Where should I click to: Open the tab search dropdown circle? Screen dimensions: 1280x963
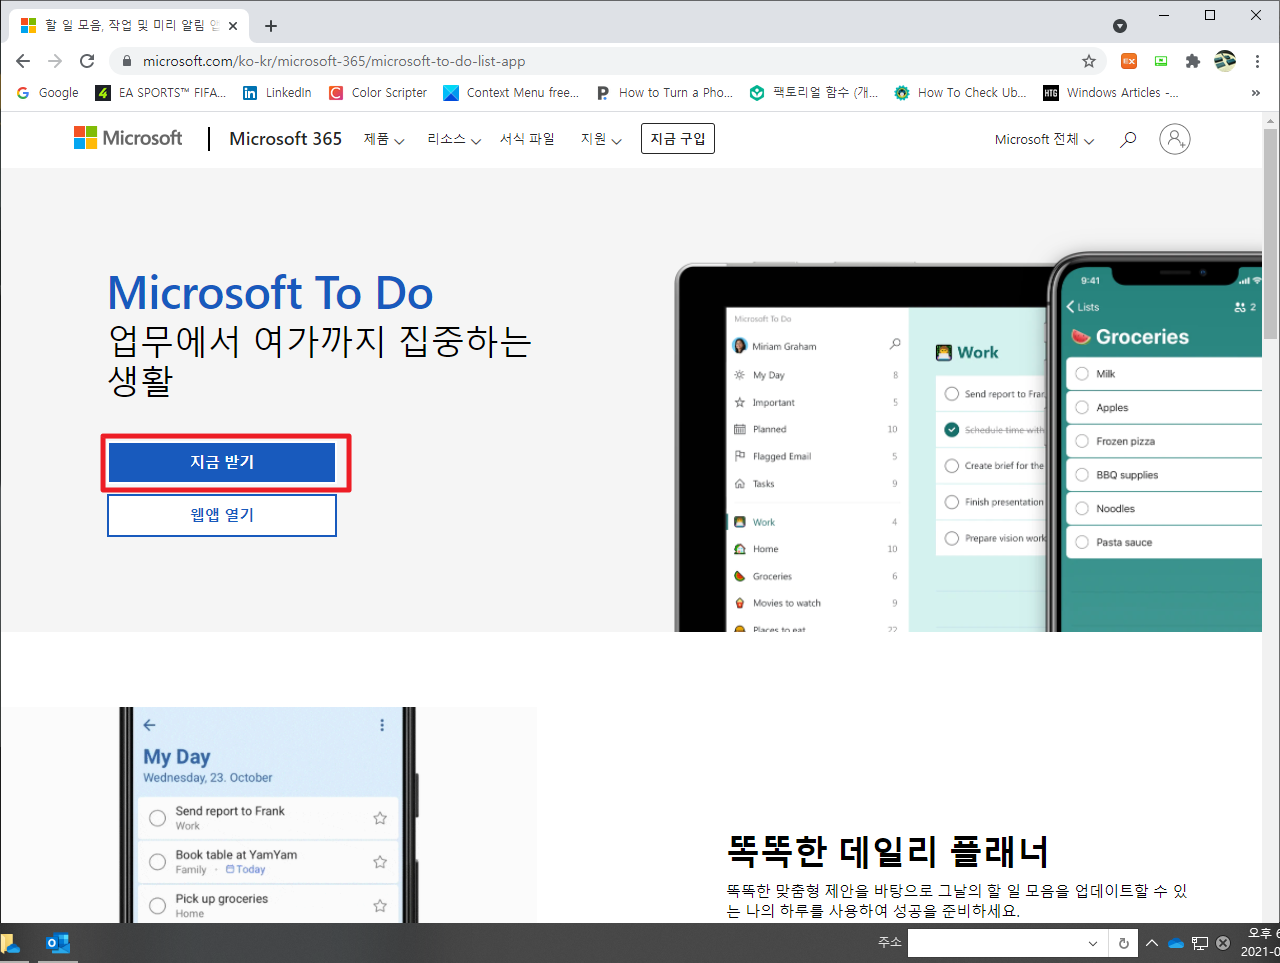[x=1120, y=26]
